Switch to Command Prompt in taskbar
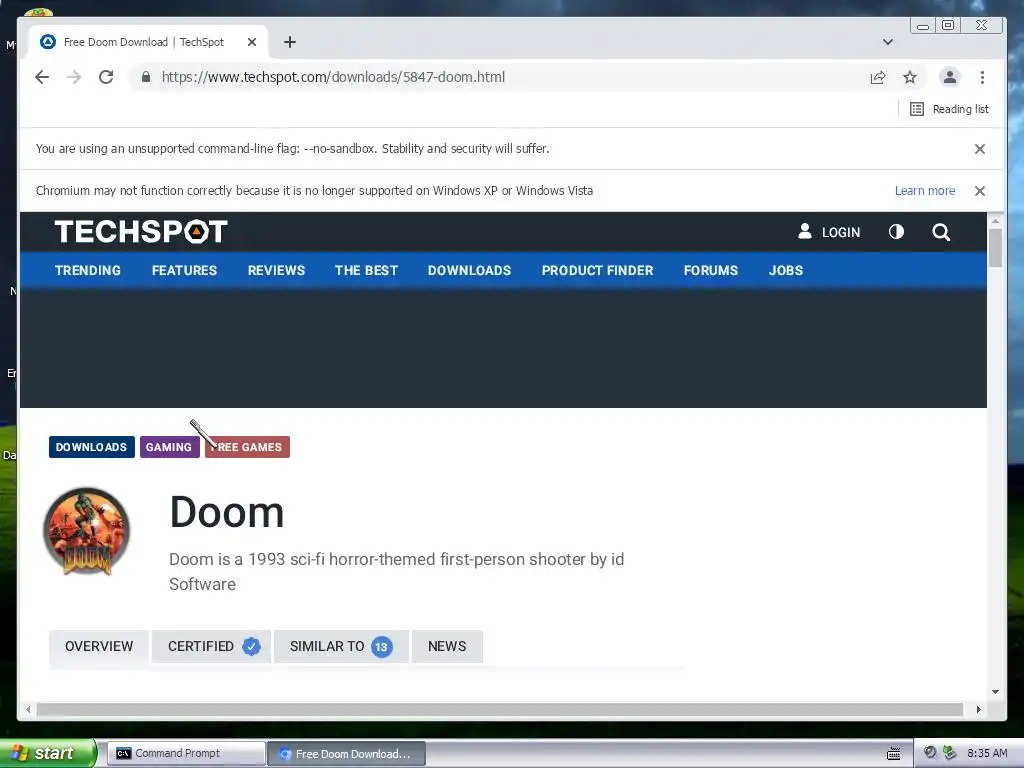Image resolution: width=1024 pixels, height=768 pixels. [x=186, y=754]
